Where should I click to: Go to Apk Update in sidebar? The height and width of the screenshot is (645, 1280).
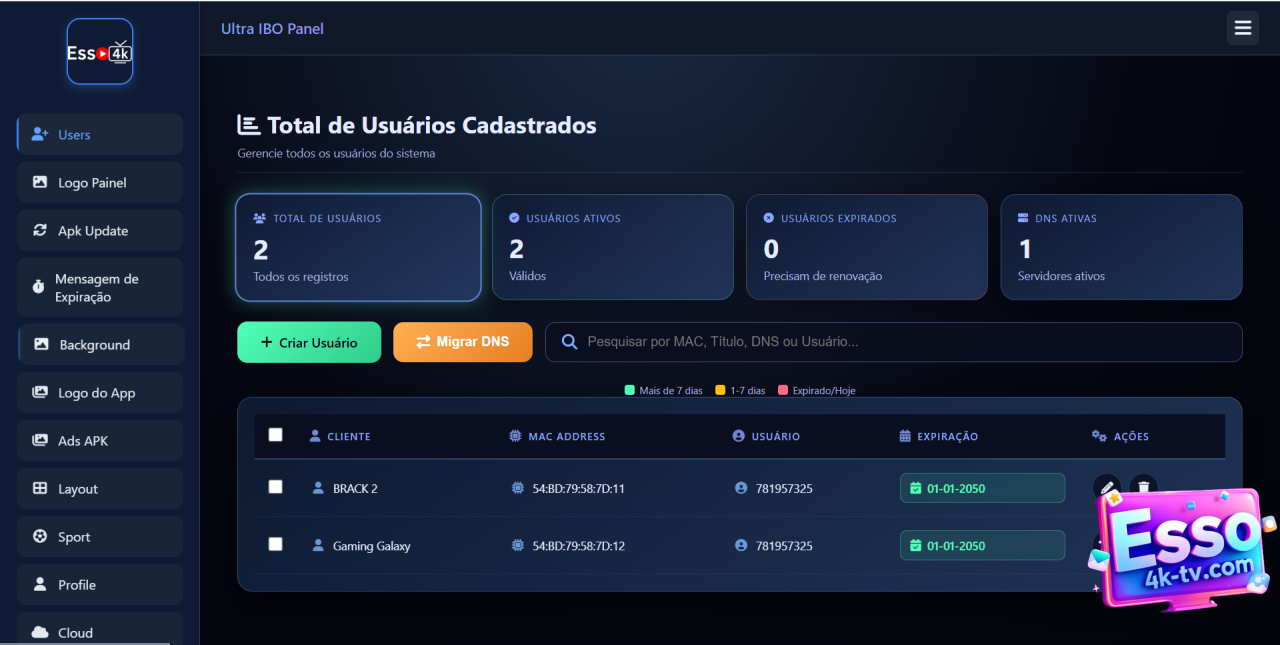100,231
